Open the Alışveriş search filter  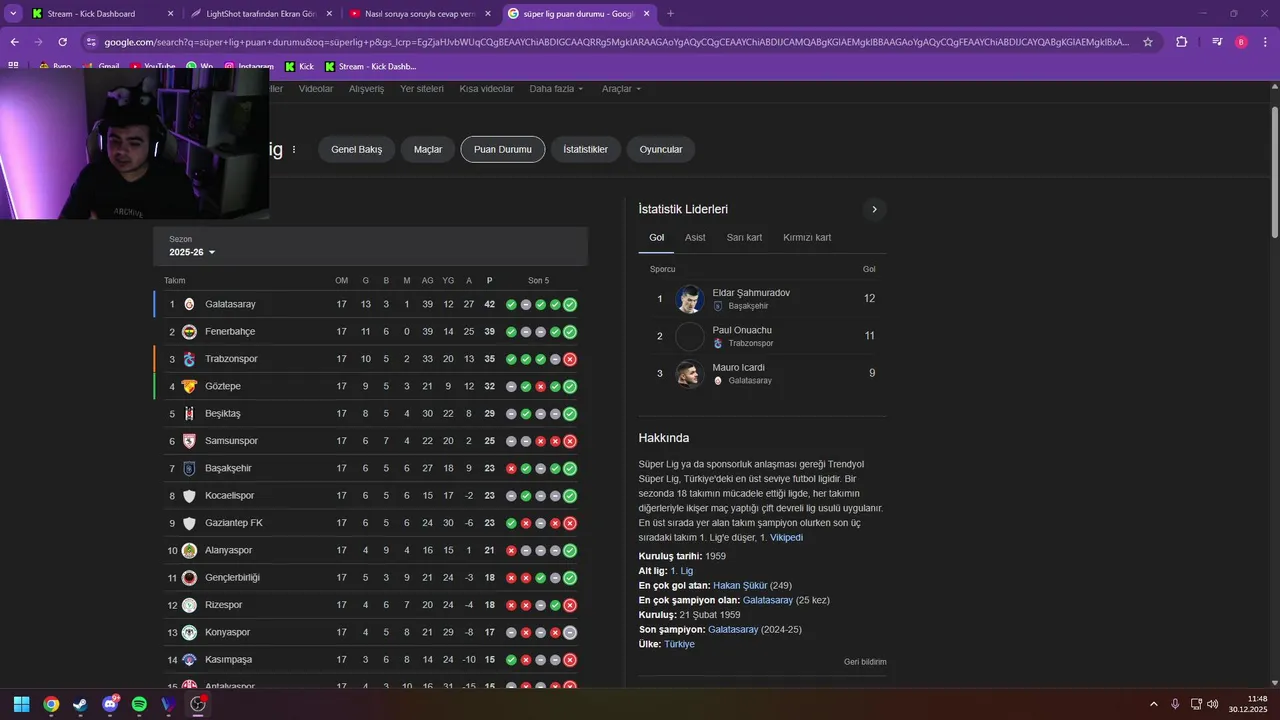[366, 89]
